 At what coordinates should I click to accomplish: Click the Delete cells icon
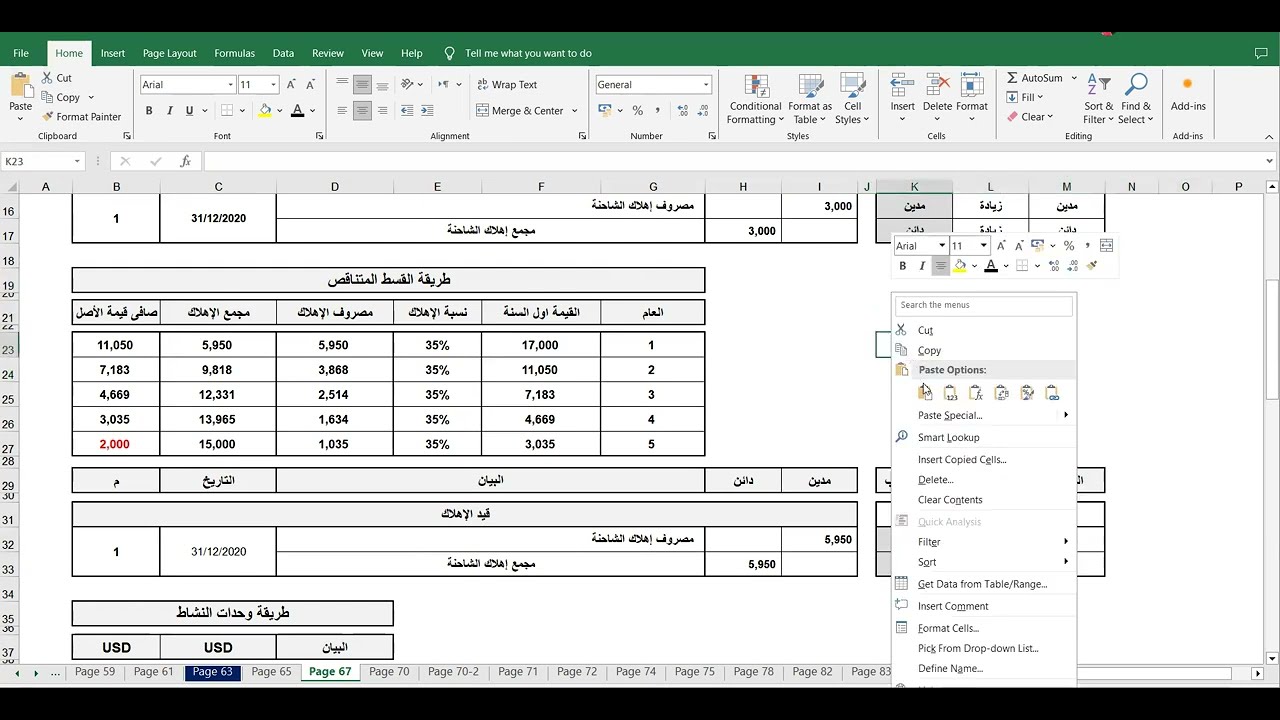pyautogui.click(x=937, y=86)
